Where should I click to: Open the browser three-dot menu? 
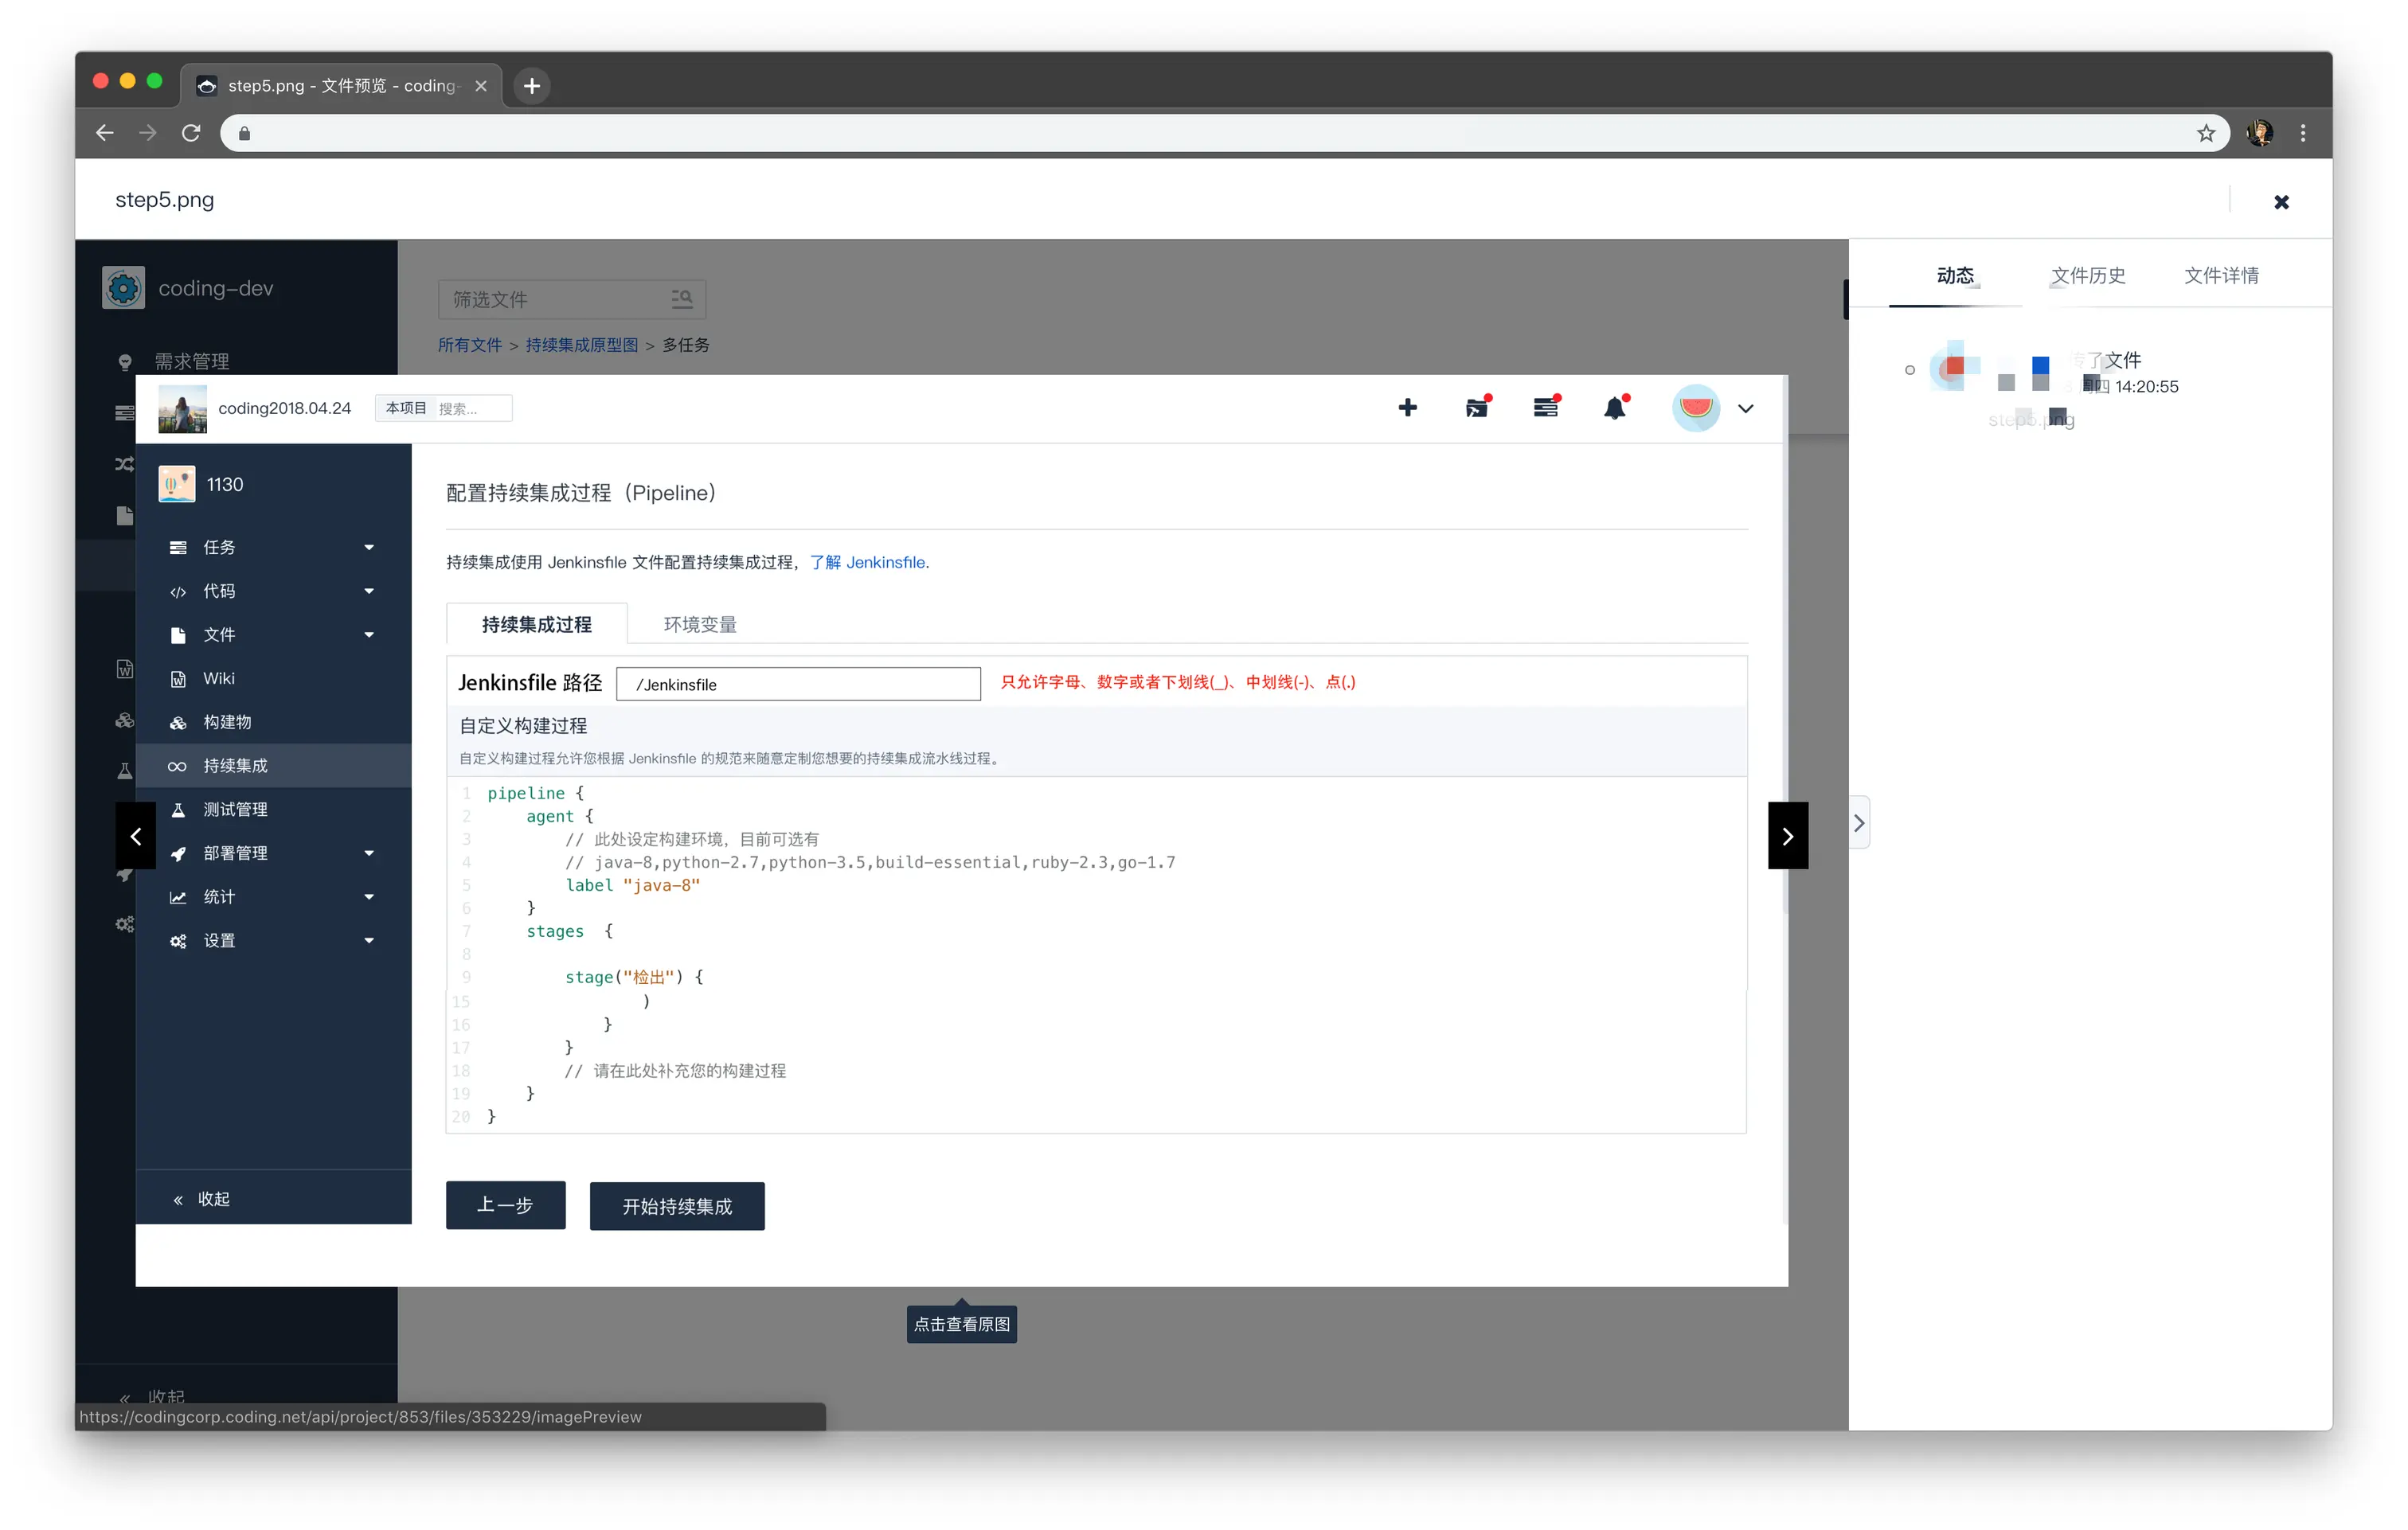pos(2303,133)
